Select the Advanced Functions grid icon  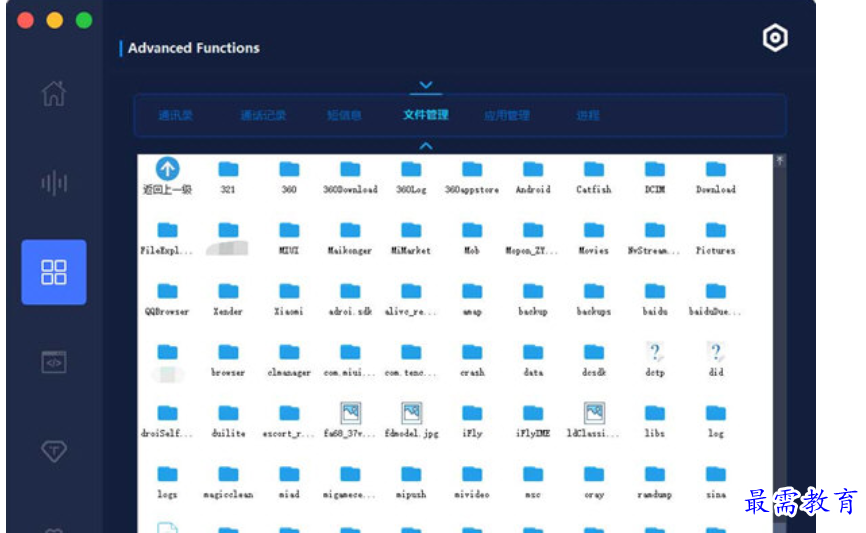pyautogui.click(x=54, y=272)
